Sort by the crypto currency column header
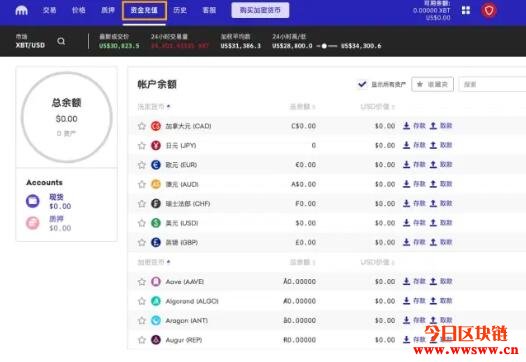526x362 pixels. [154, 262]
